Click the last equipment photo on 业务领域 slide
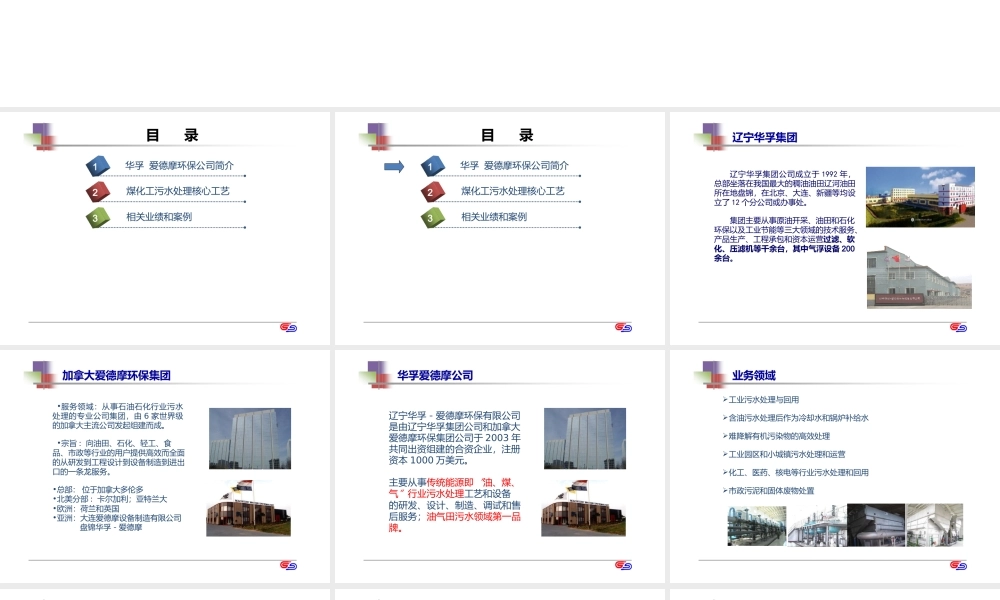This screenshot has height=600, width=1000. click(935, 525)
